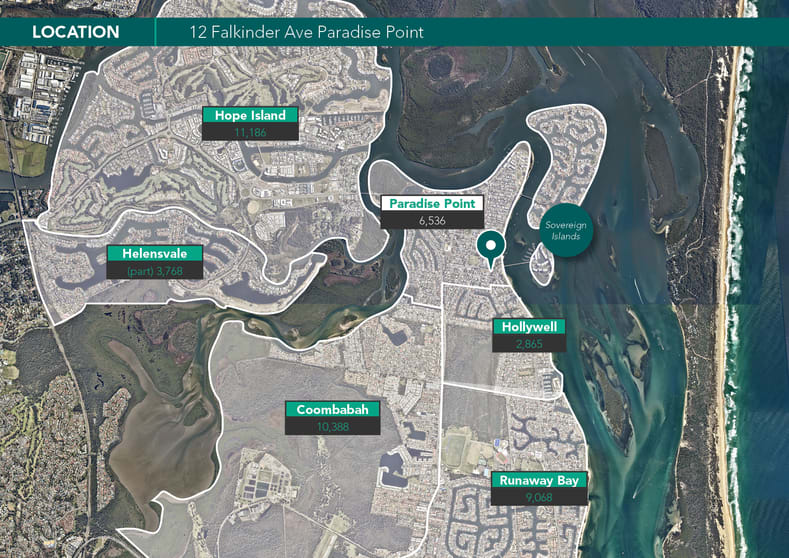The width and height of the screenshot is (789, 558).
Task: Click the LOCATION header title
Action: tap(76, 32)
